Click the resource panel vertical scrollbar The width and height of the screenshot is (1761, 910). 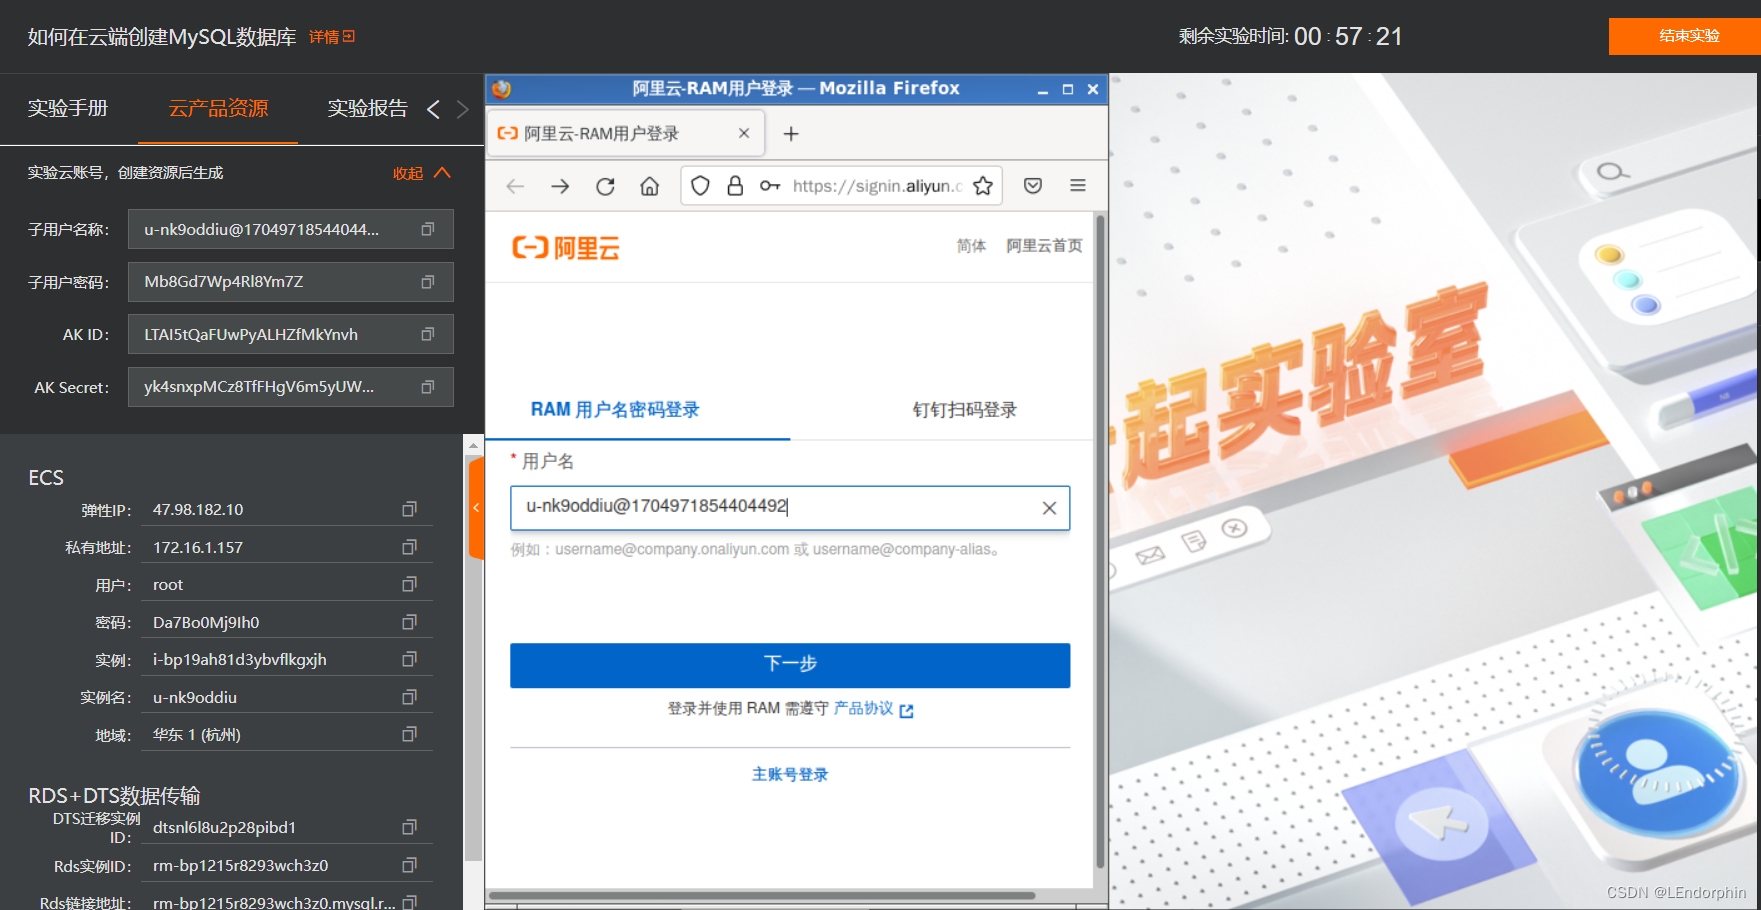click(x=473, y=660)
